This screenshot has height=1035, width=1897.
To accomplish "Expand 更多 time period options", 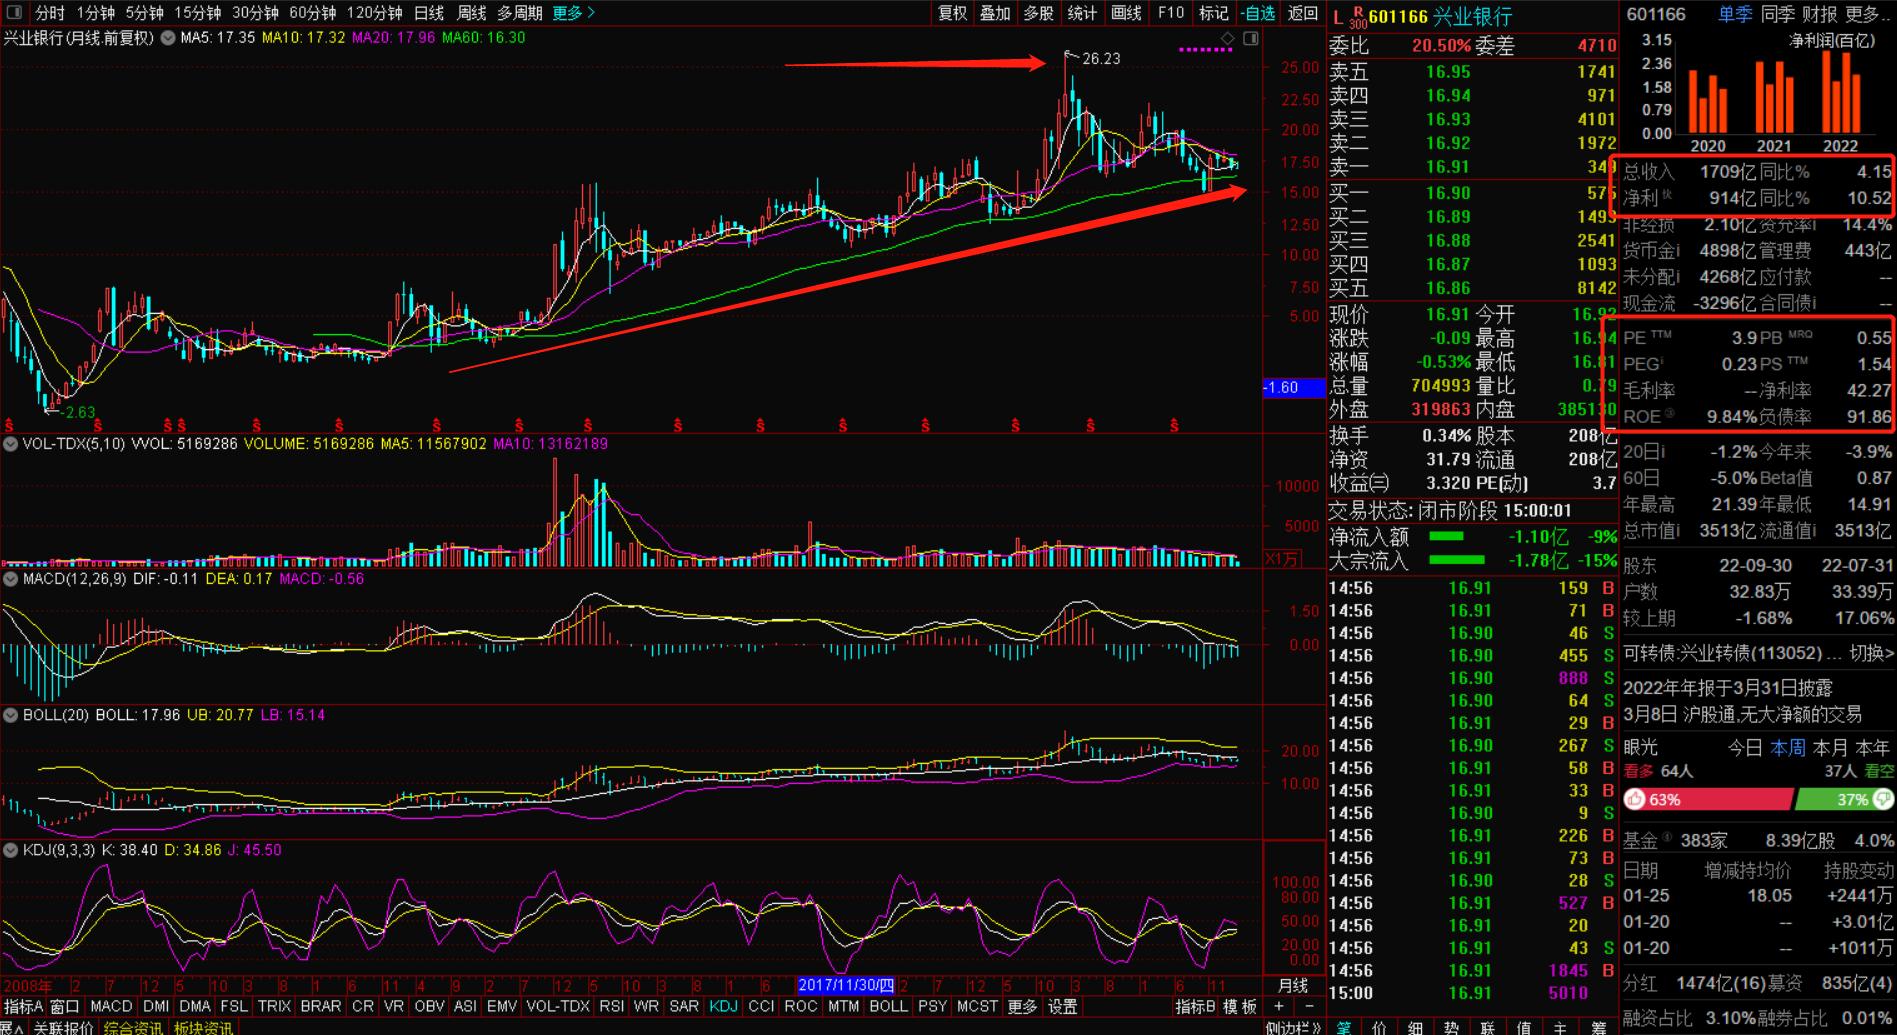I will [x=573, y=13].
